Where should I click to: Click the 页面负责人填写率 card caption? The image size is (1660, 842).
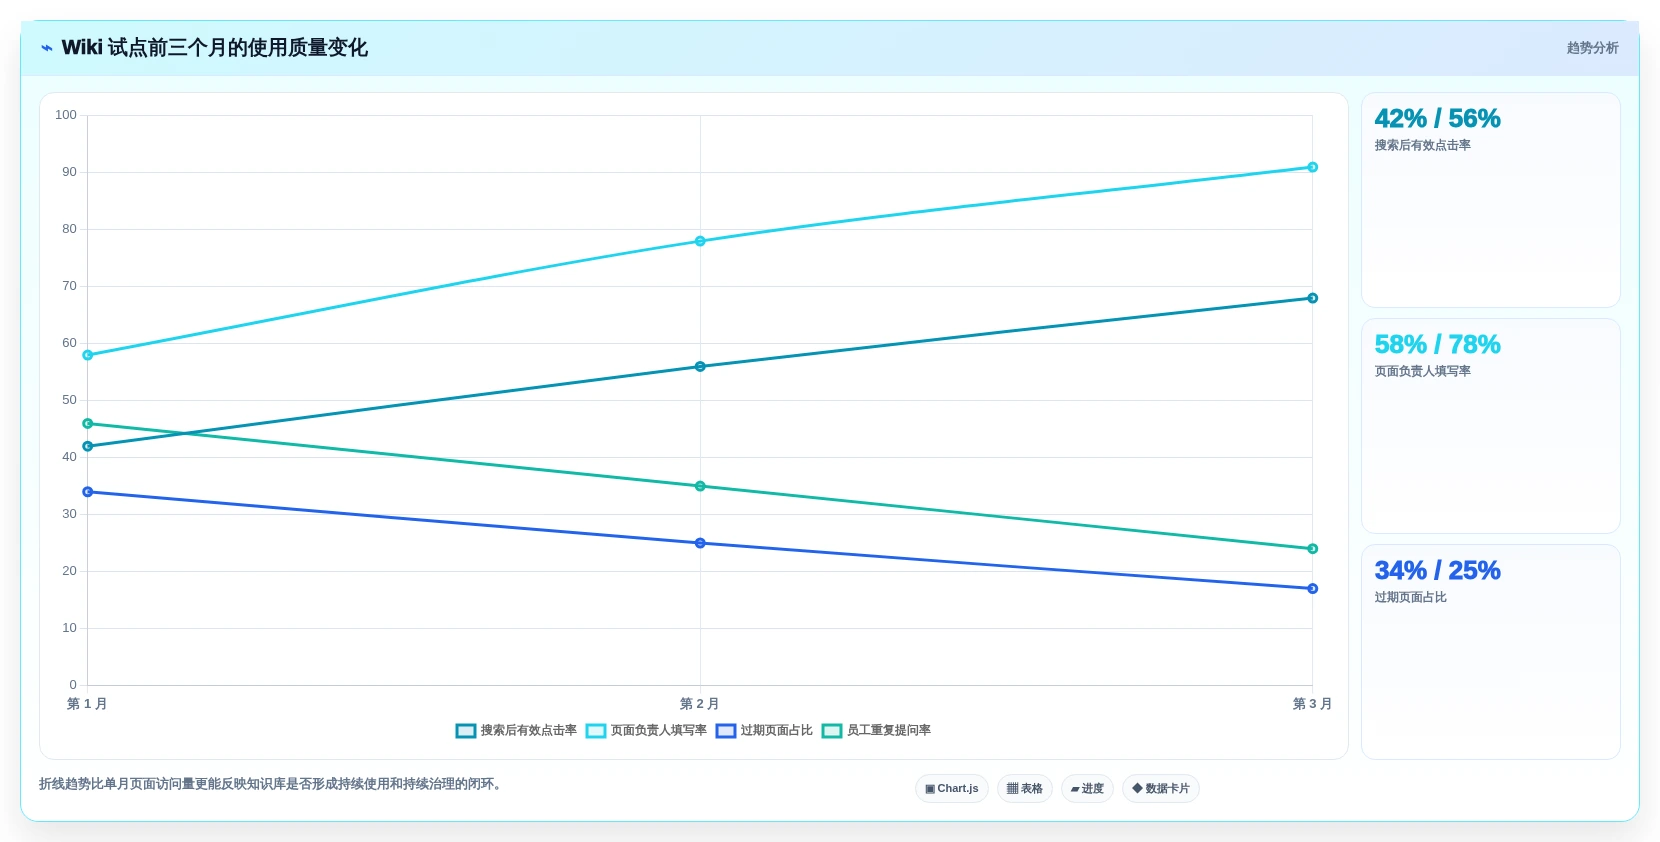coord(1422,372)
